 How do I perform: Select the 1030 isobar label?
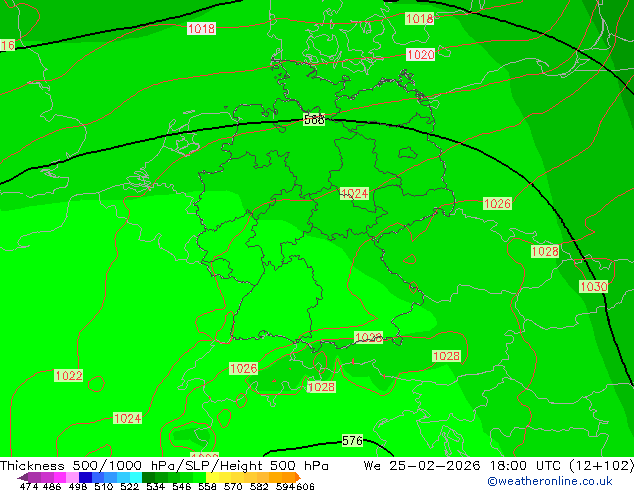[x=594, y=287]
